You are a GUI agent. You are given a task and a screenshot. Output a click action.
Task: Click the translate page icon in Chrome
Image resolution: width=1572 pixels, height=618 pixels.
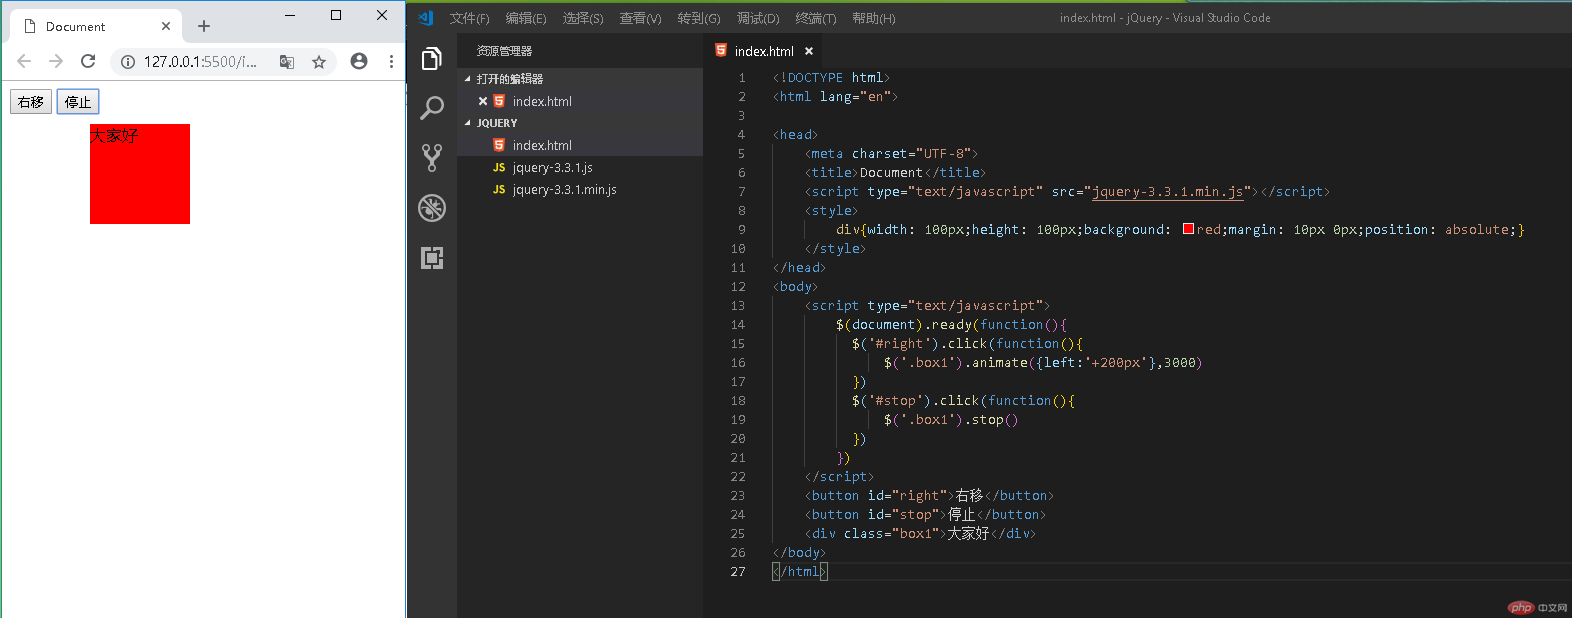tap(287, 61)
